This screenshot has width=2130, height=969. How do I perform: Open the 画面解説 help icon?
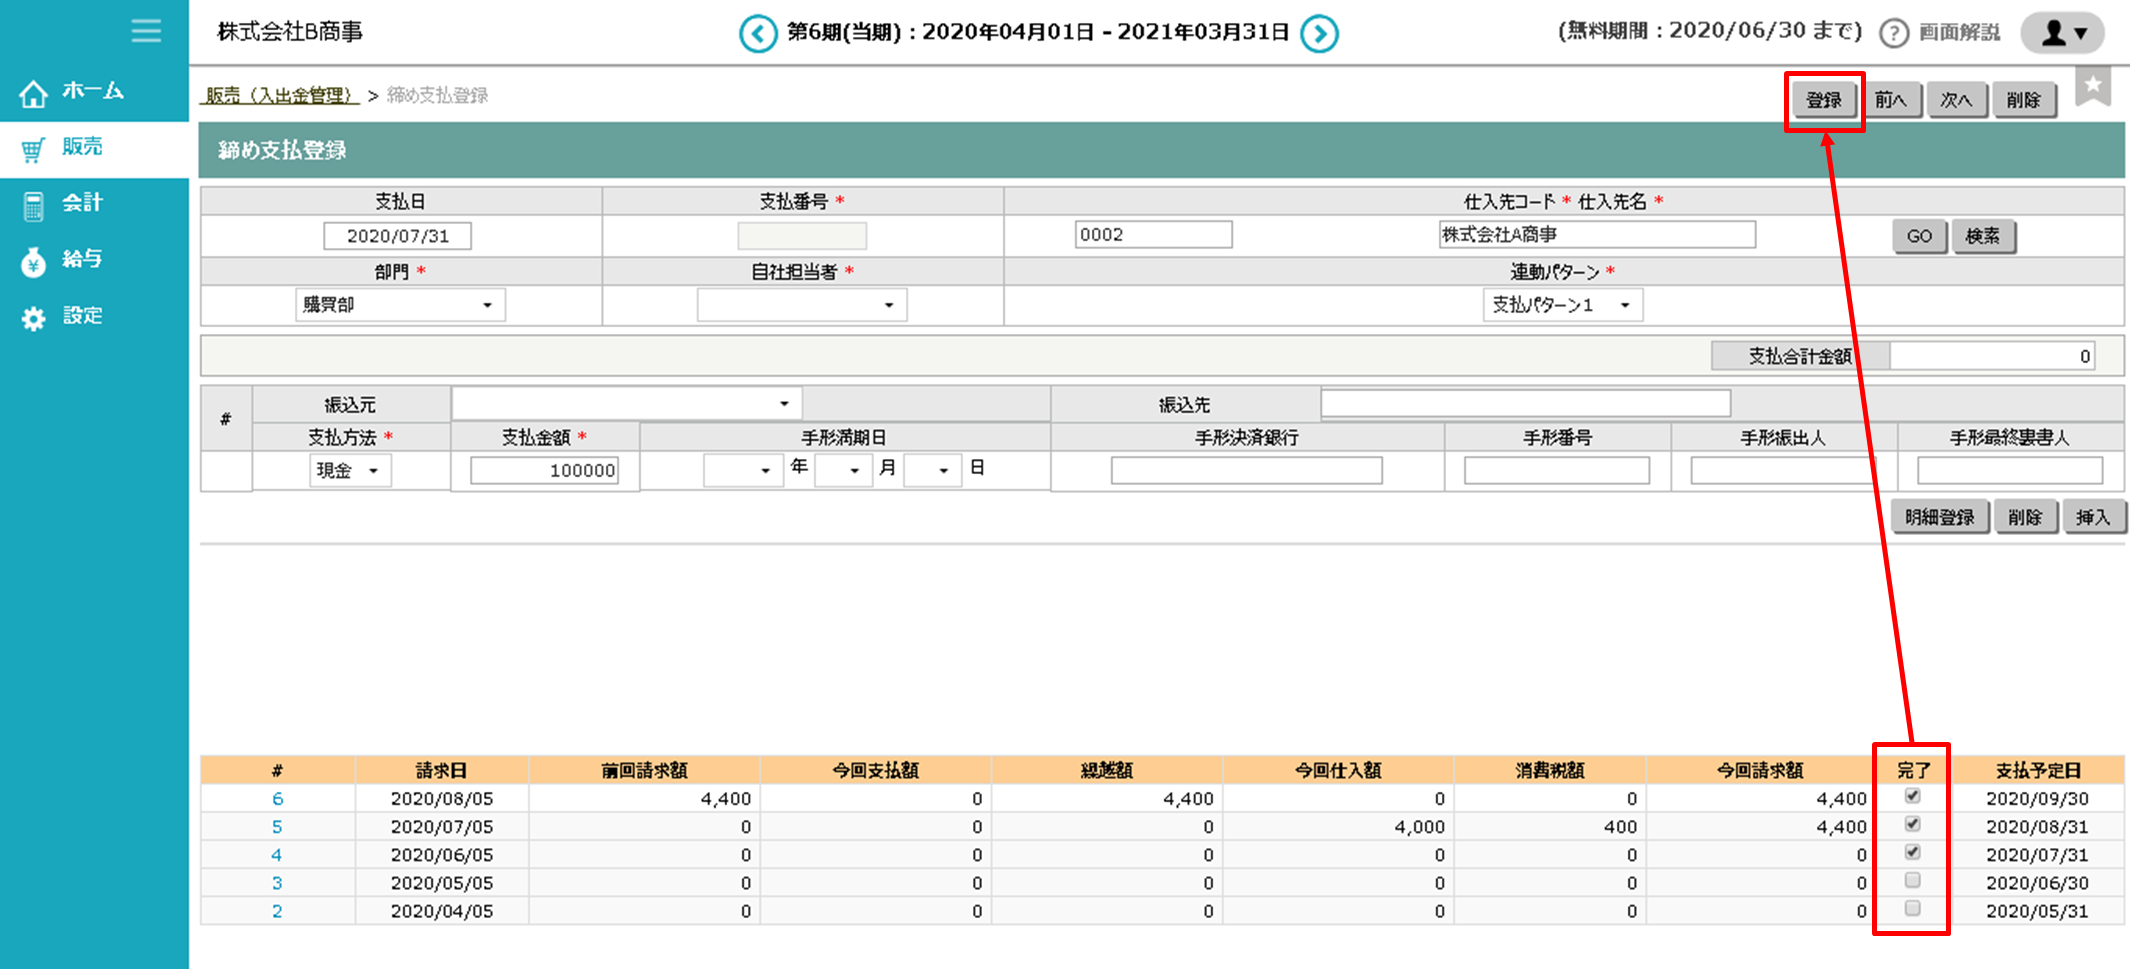point(1893,33)
